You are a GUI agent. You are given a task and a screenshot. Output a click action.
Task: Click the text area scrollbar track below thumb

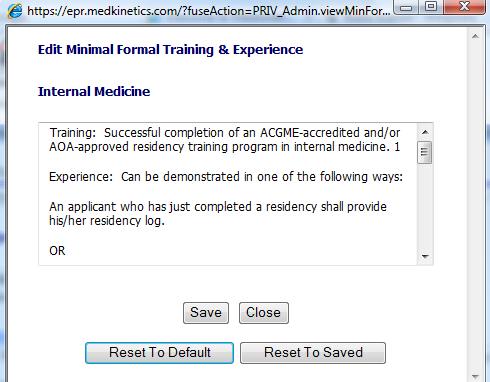[x=425, y=206]
